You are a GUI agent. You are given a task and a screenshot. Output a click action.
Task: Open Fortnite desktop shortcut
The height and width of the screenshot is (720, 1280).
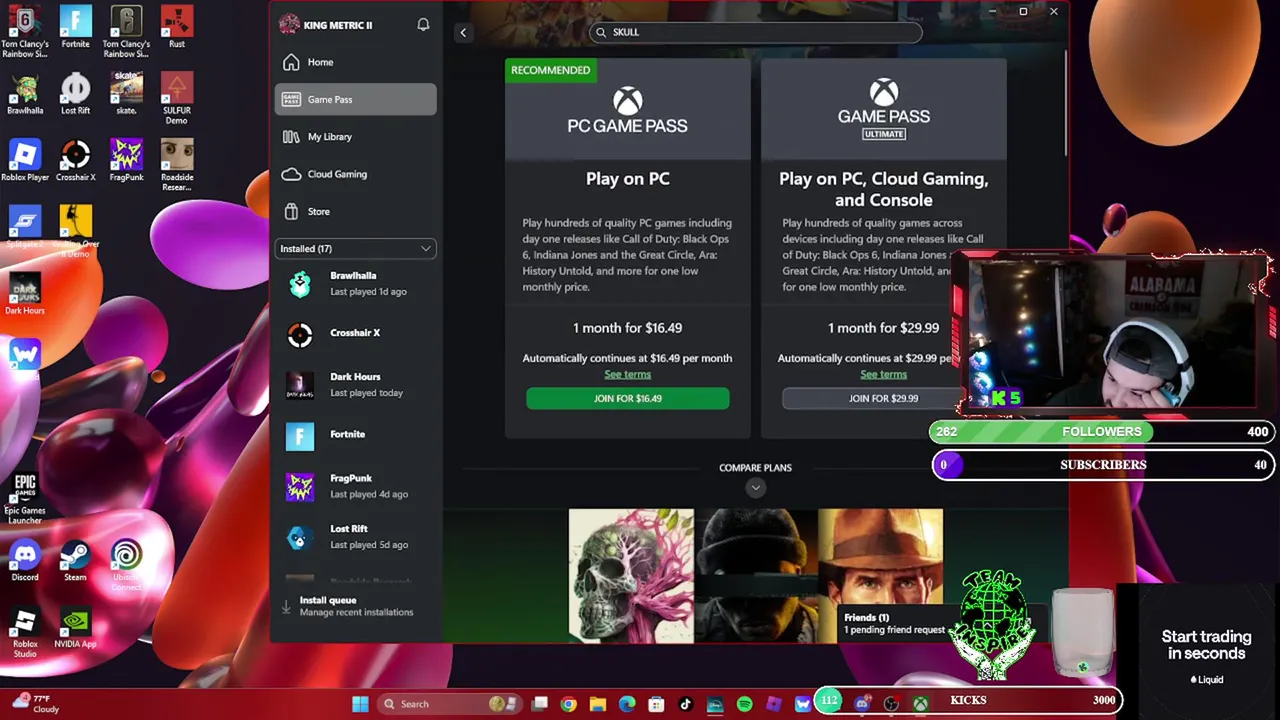75,28
